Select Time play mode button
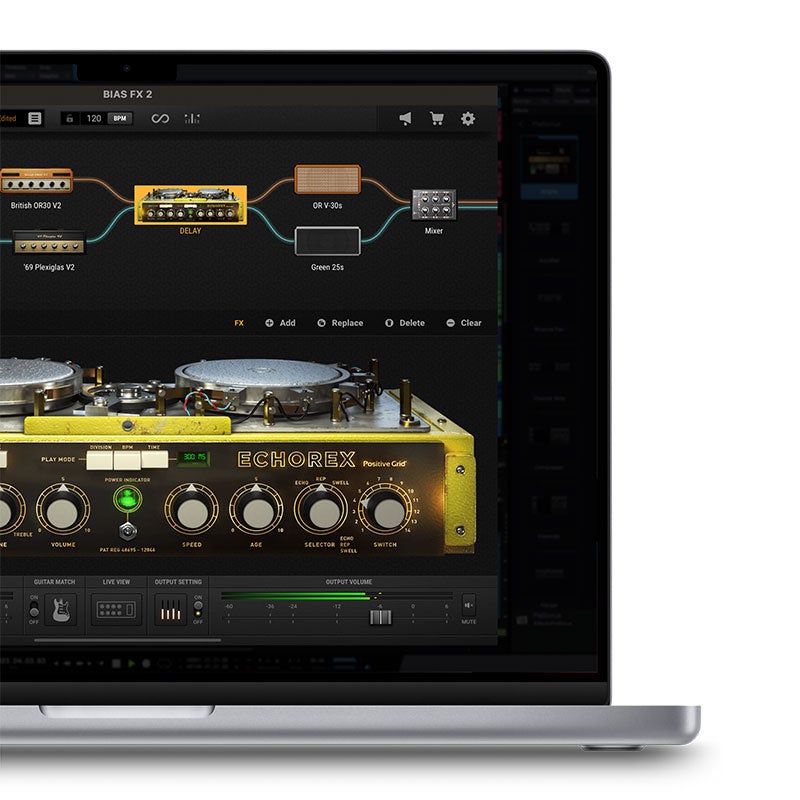Image resolution: width=800 pixels, height=800 pixels. [x=155, y=460]
